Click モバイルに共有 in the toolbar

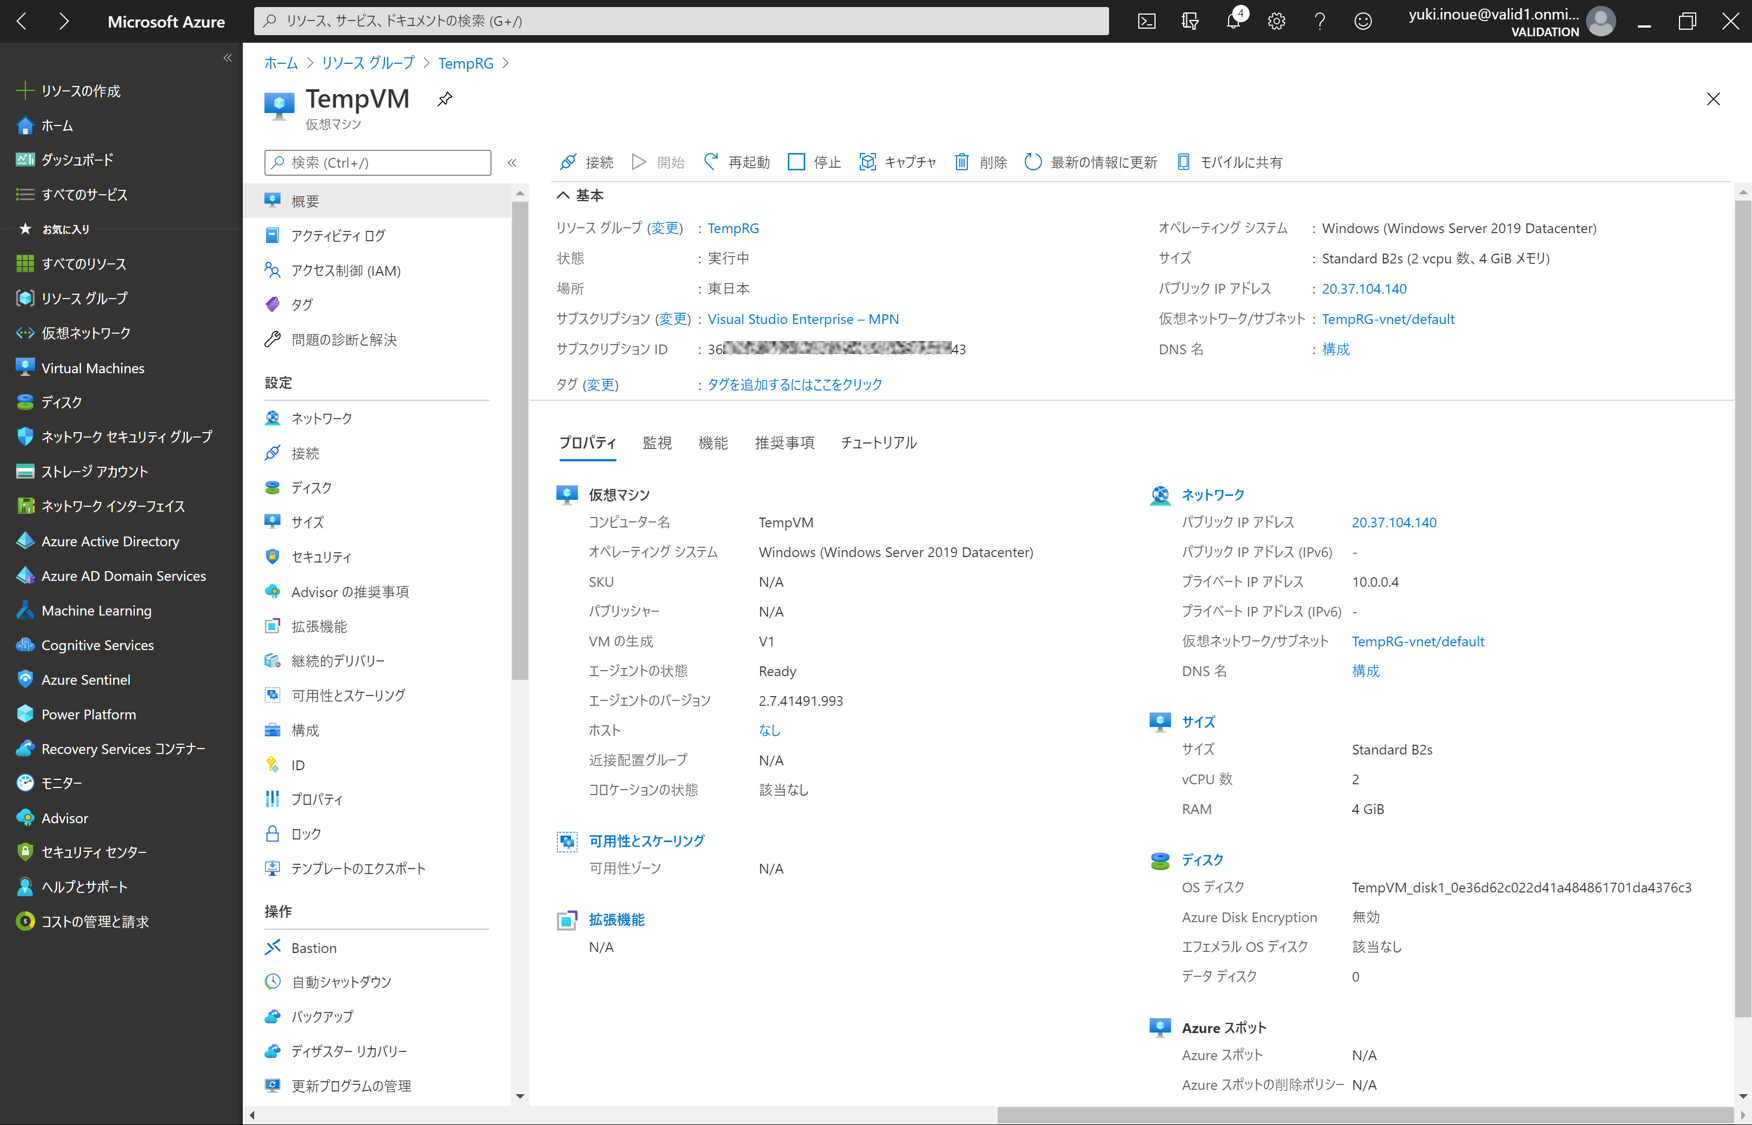click(1229, 162)
